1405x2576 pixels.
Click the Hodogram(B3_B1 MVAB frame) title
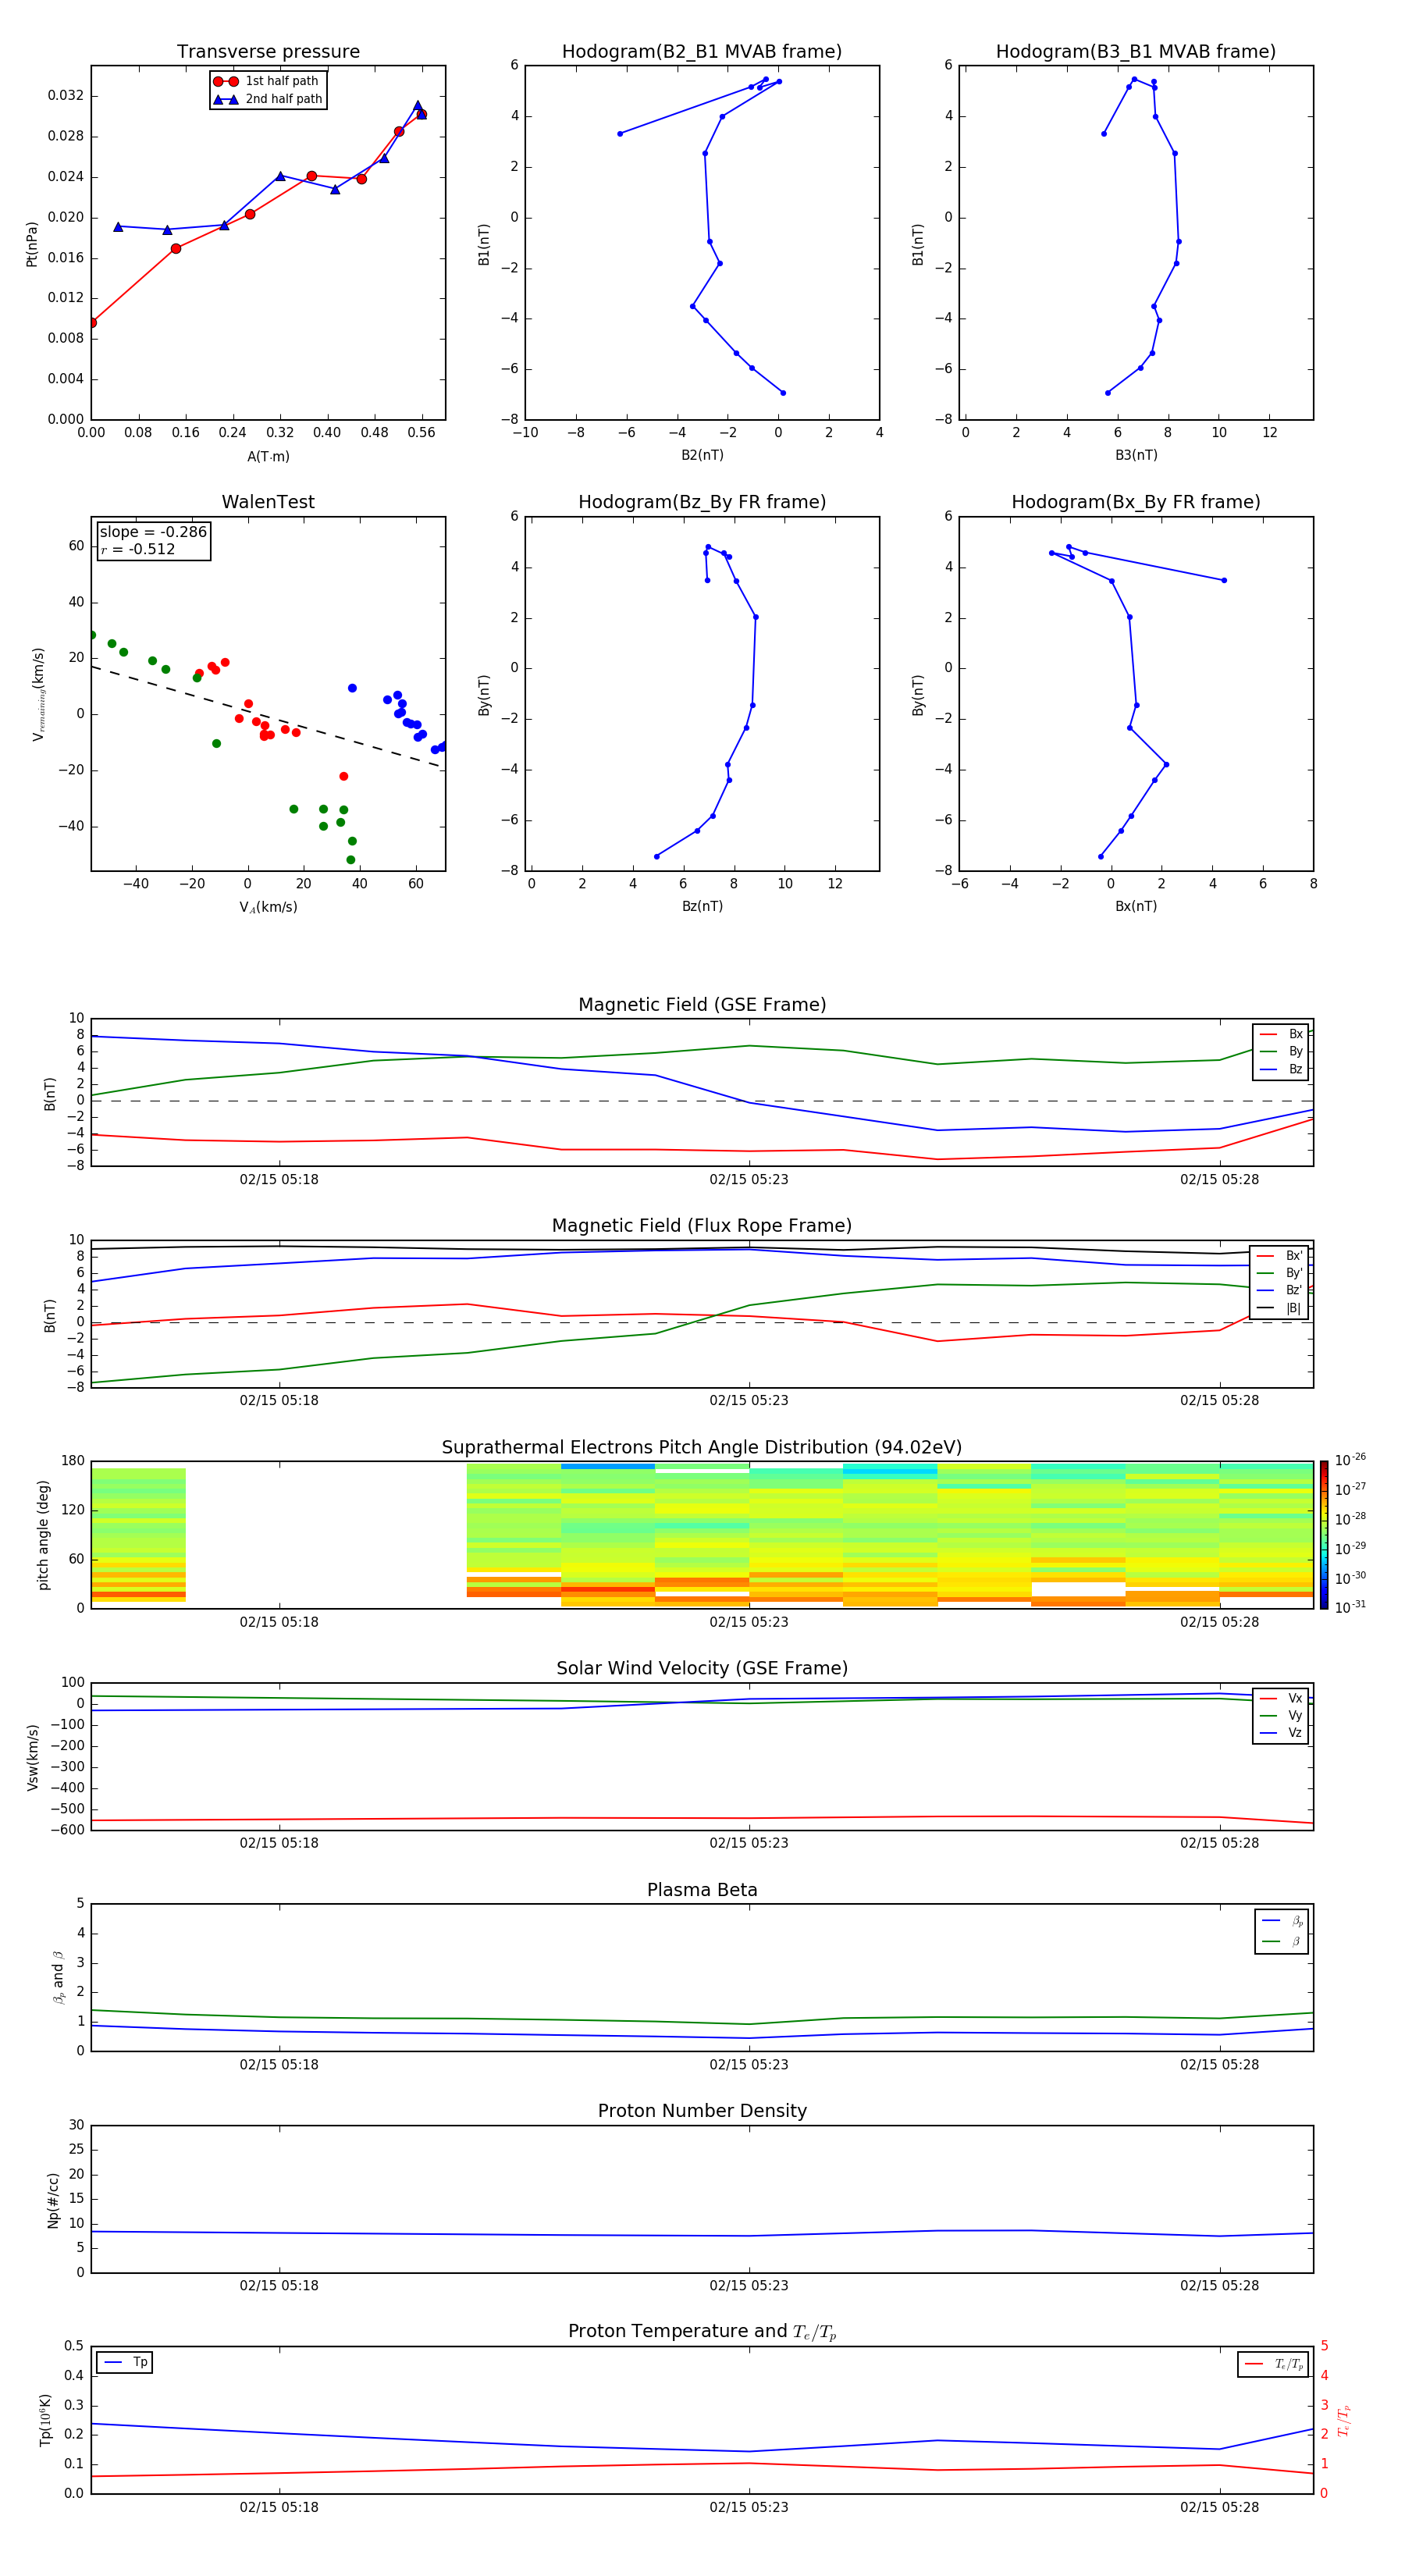tap(1136, 52)
